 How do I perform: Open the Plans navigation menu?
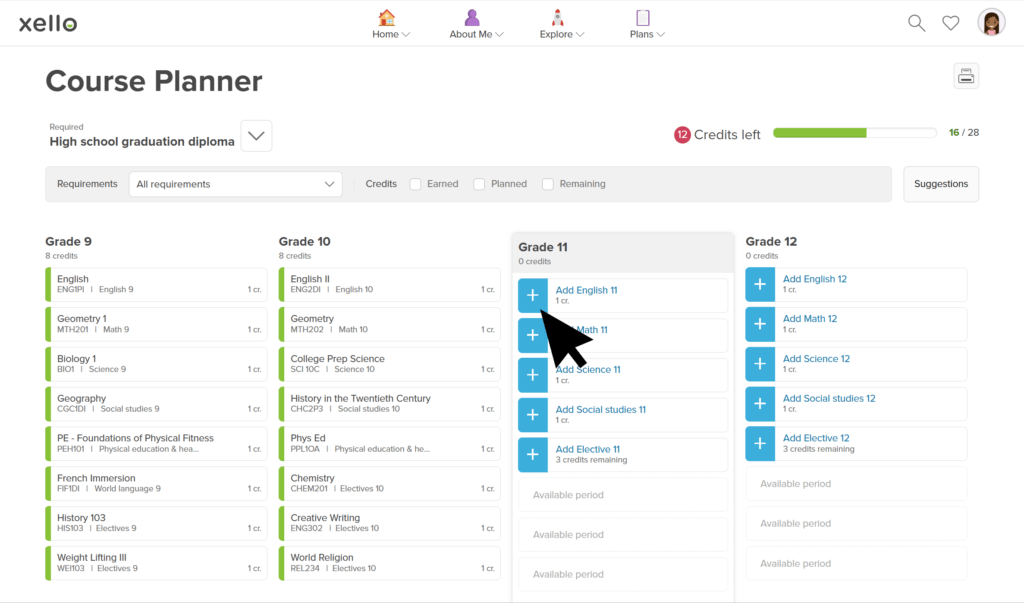(646, 24)
